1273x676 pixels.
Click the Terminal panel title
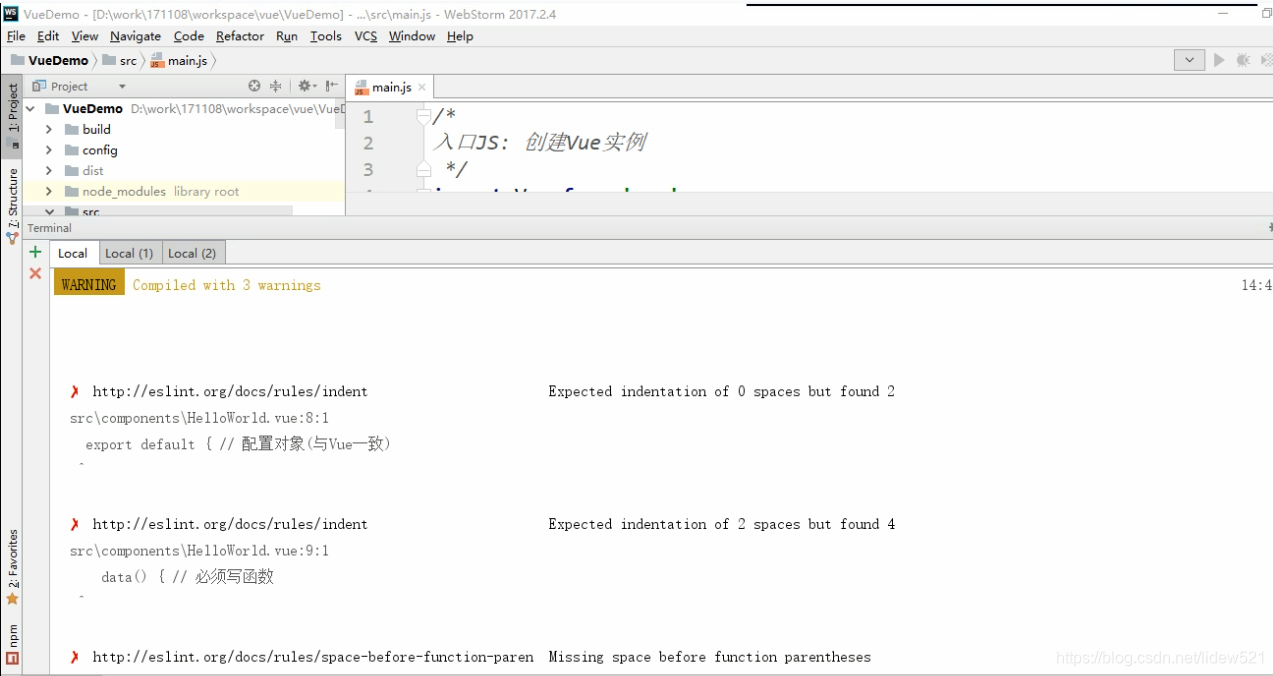pyautogui.click(x=50, y=228)
